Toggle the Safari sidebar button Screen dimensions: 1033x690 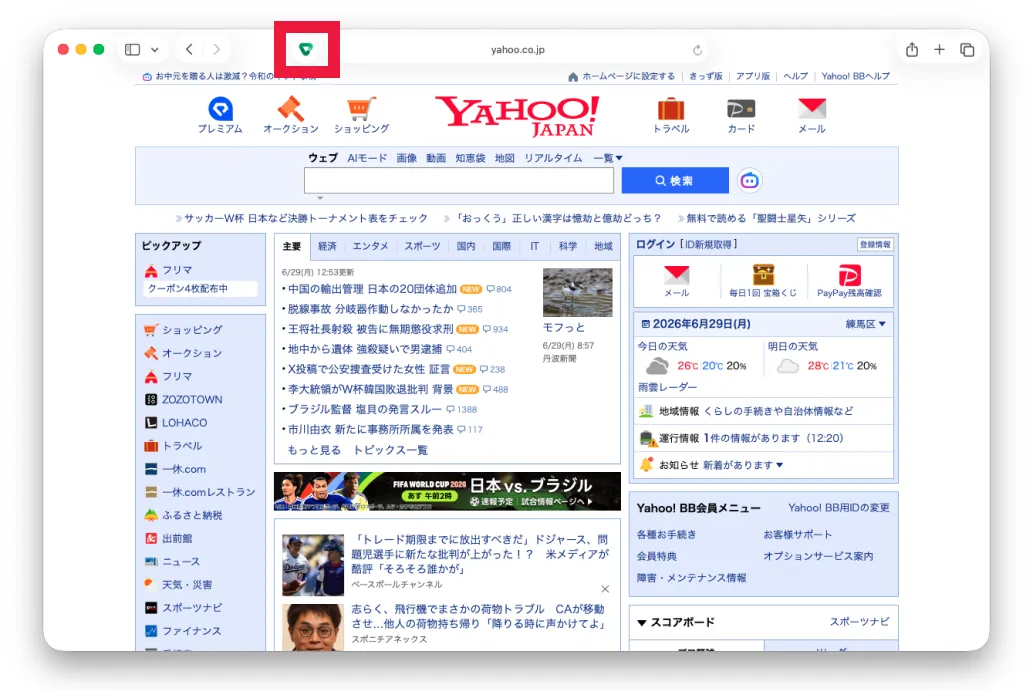coord(132,49)
